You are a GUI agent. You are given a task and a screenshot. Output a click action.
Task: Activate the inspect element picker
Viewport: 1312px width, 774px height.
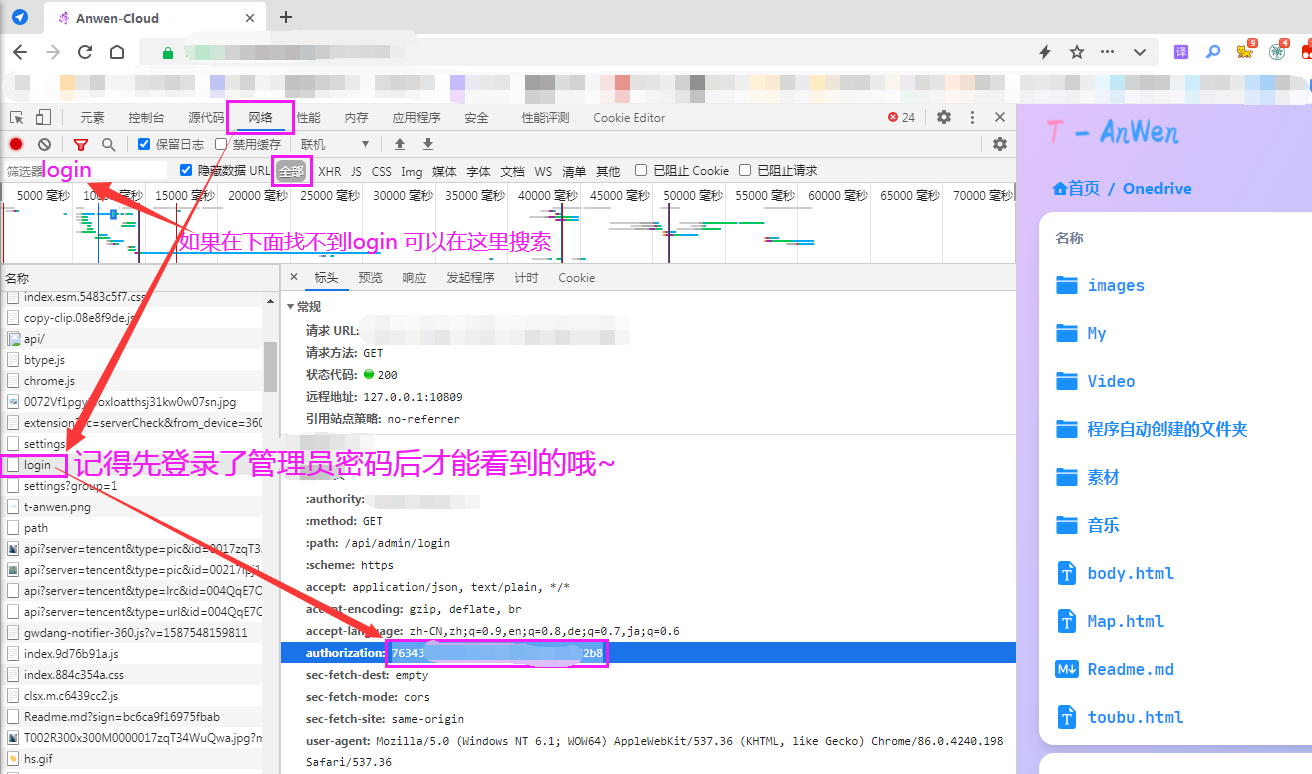coord(17,117)
